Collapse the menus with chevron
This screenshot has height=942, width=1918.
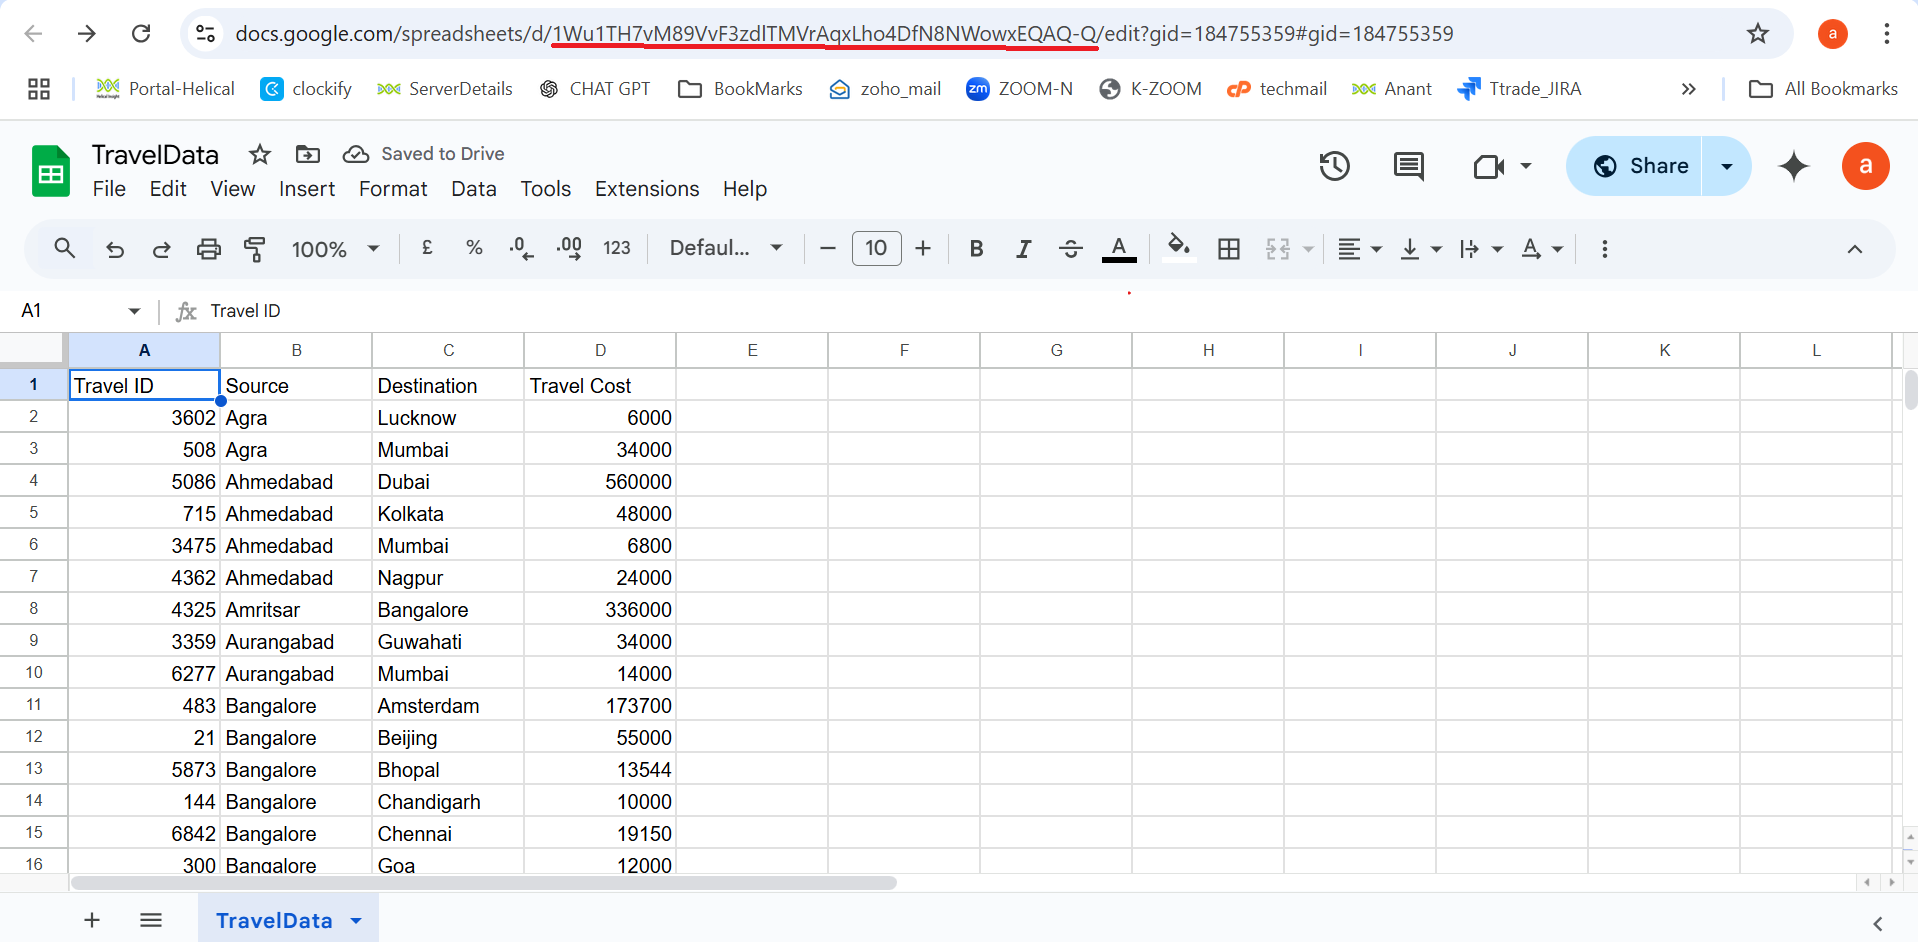pyautogui.click(x=1855, y=249)
